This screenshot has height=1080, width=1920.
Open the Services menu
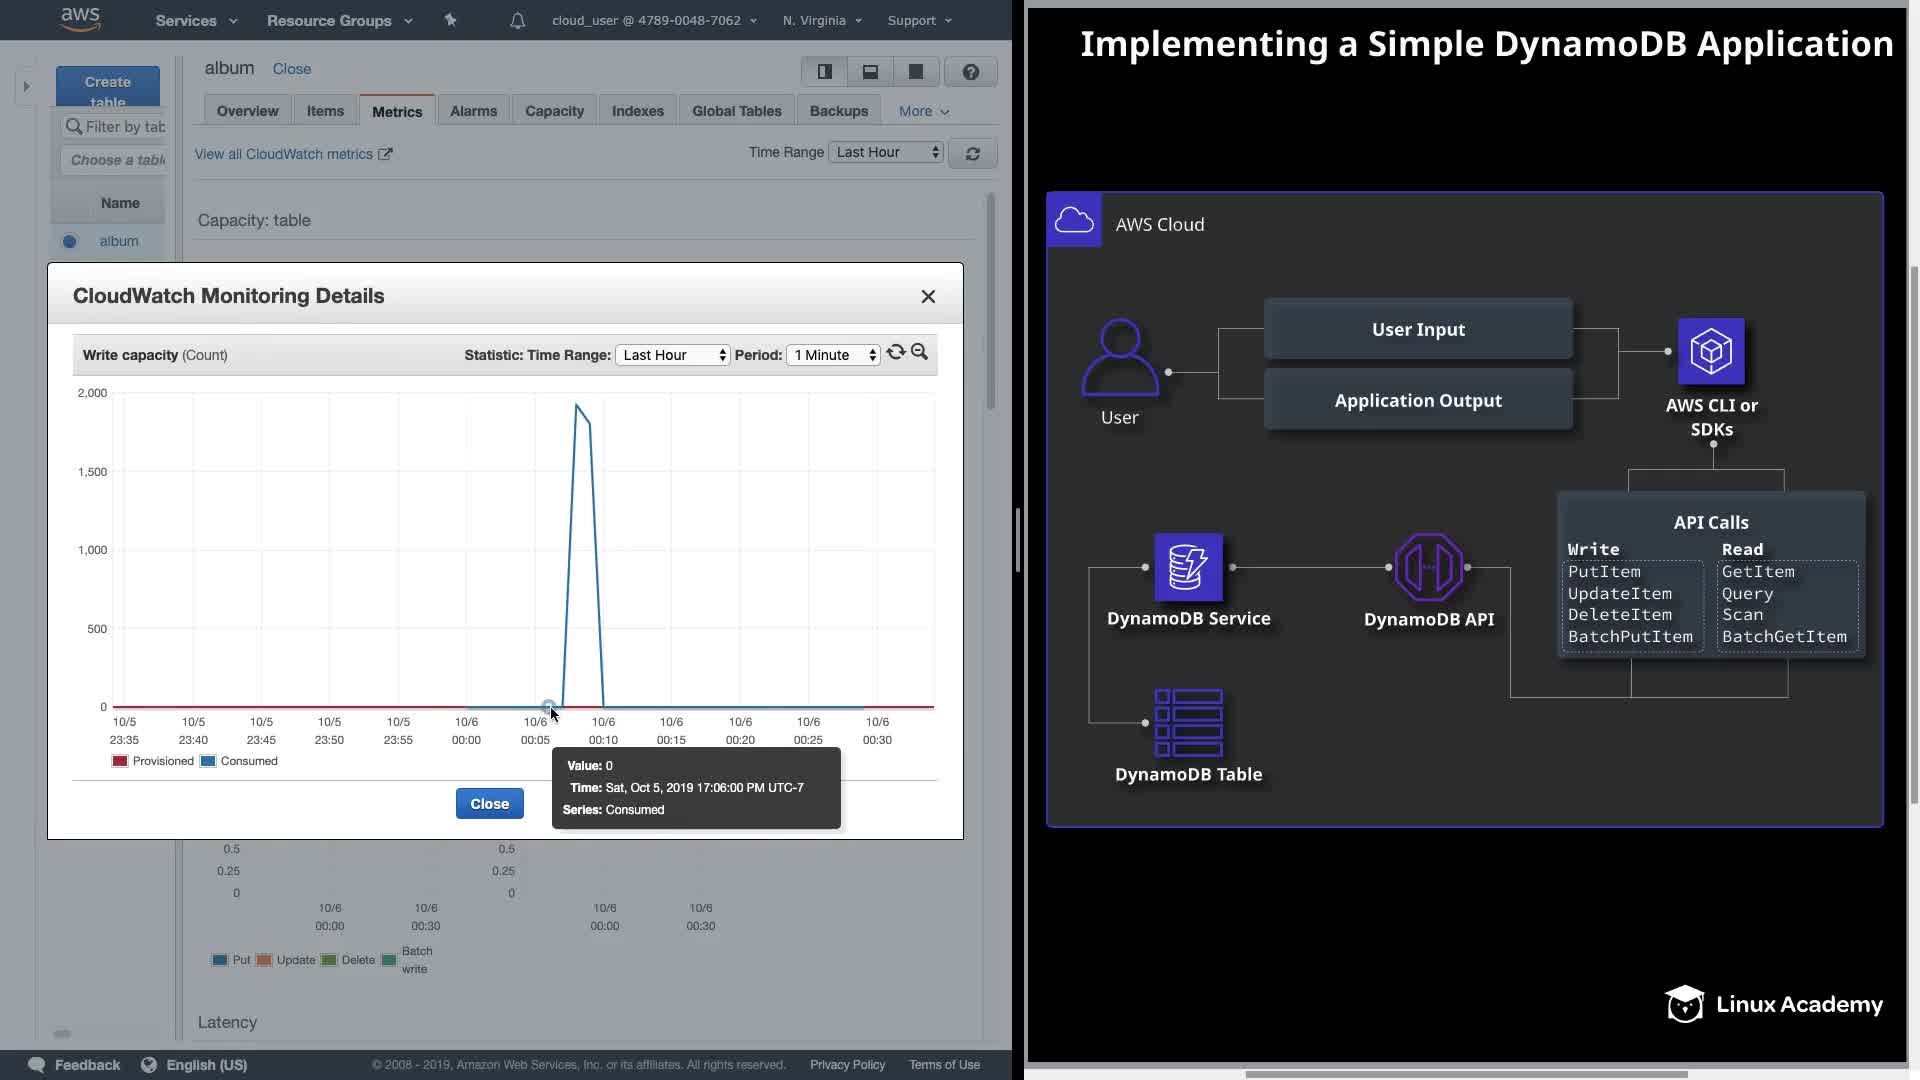pyautogui.click(x=196, y=20)
